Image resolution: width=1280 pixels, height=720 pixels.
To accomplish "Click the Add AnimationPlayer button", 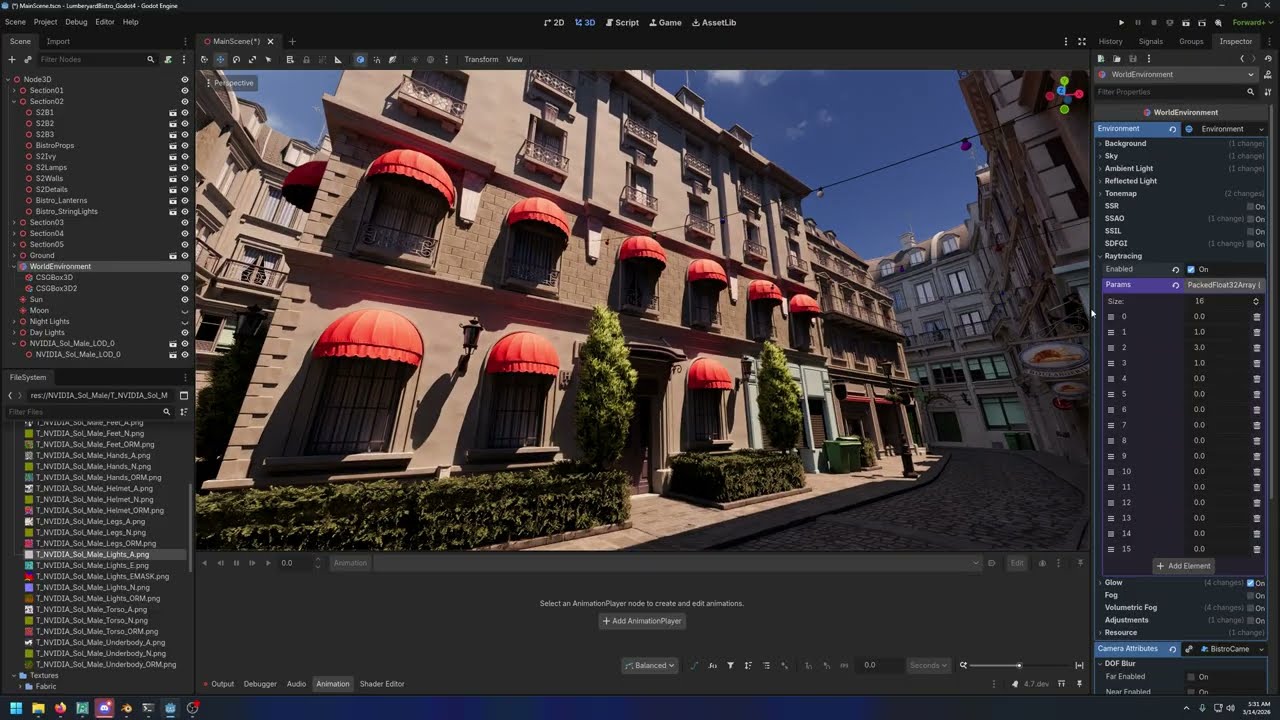I will pos(641,621).
